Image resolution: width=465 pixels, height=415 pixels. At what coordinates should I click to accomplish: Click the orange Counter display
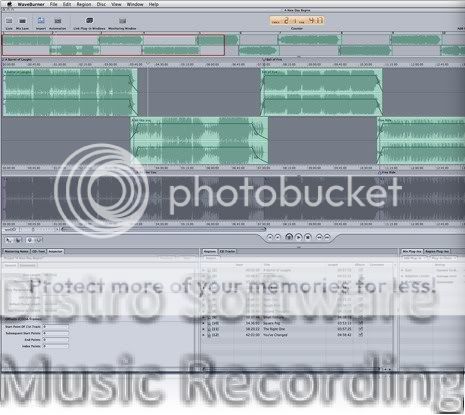pos(297,21)
